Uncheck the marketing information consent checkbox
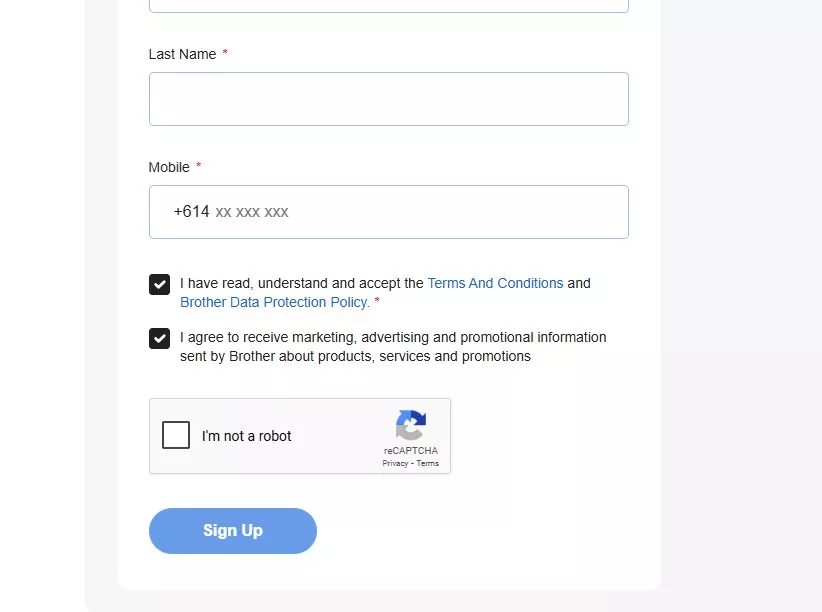The height and width of the screenshot is (612, 822). pyautogui.click(x=159, y=338)
